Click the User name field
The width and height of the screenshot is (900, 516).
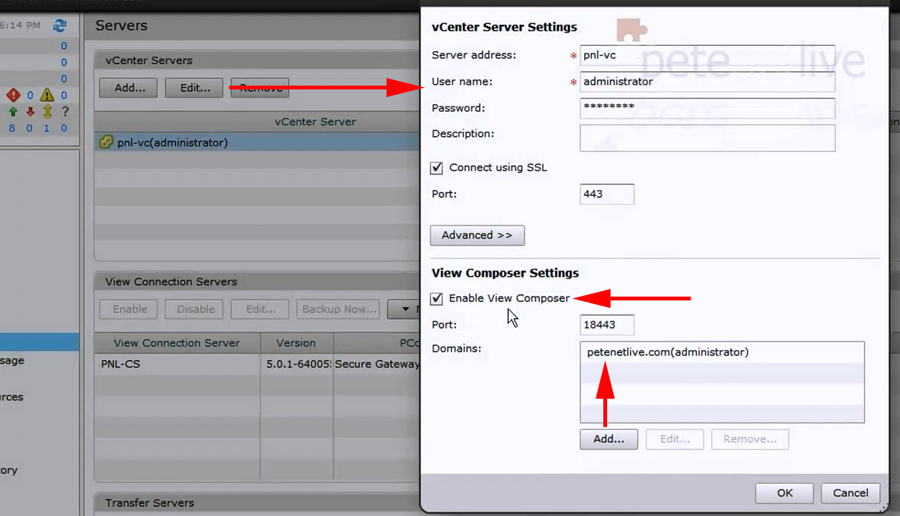[x=707, y=82]
